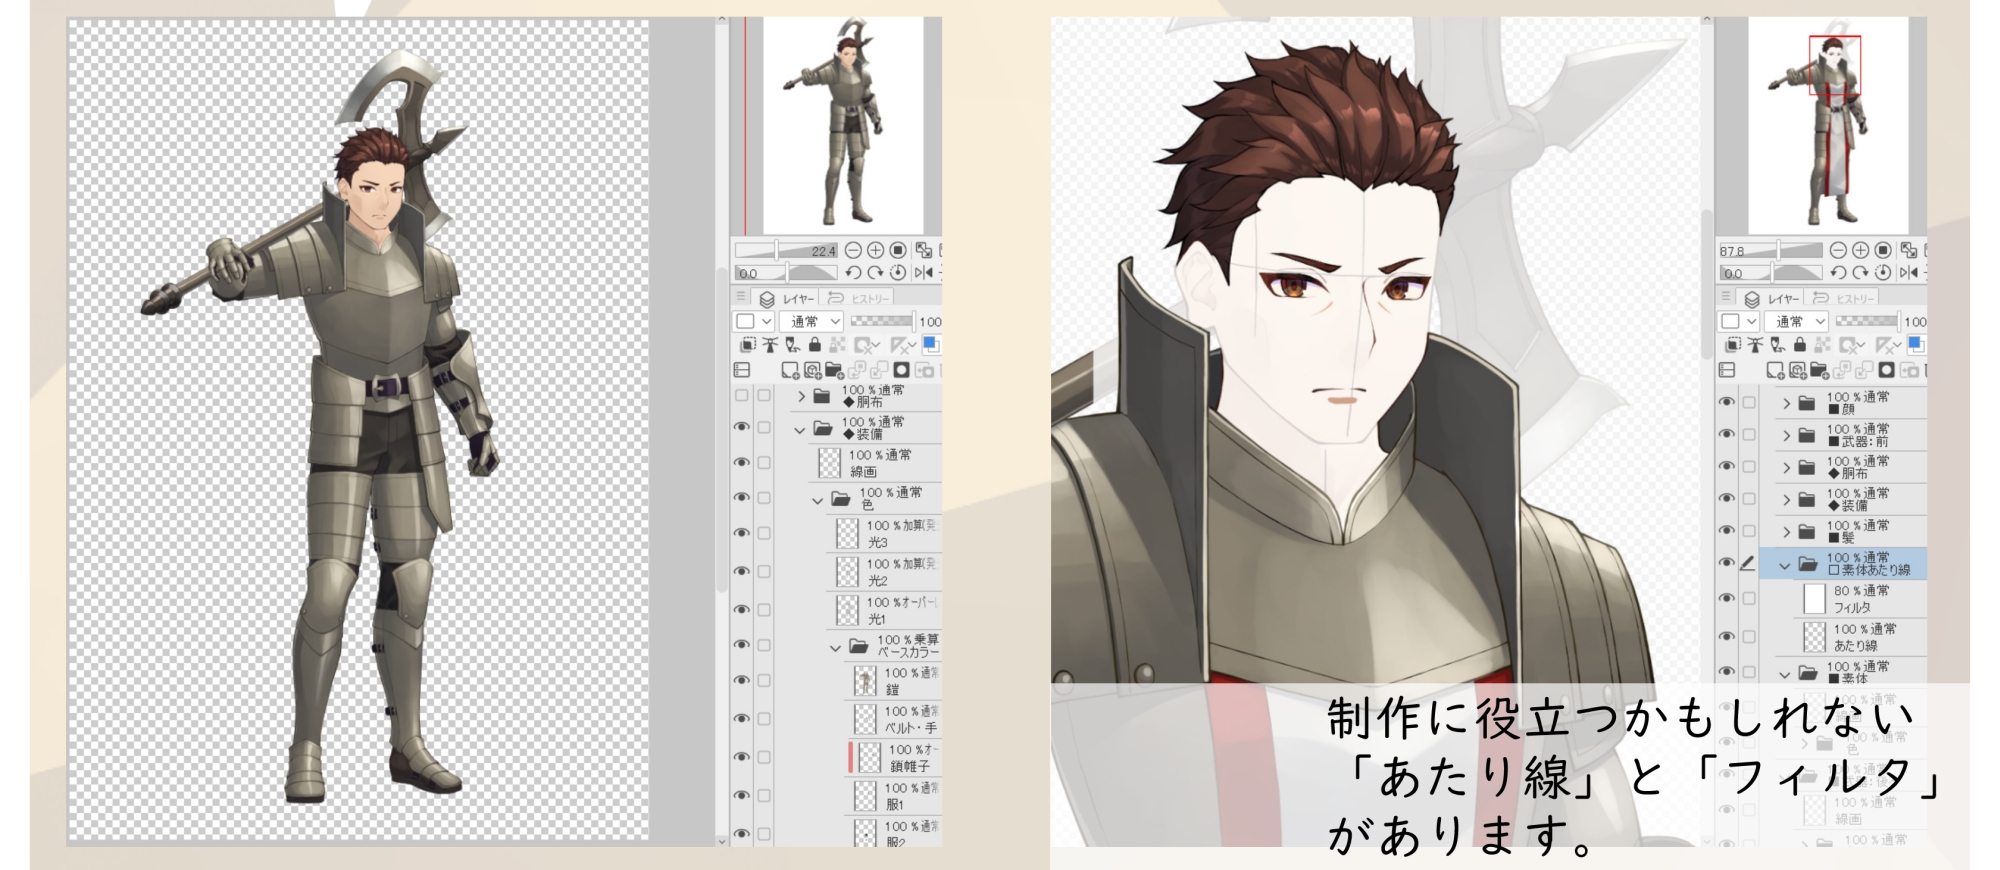Switch to the ヒストリー tab above the 顔 folder
This screenshot has width=2000, height=870.
coord(1846,299)
